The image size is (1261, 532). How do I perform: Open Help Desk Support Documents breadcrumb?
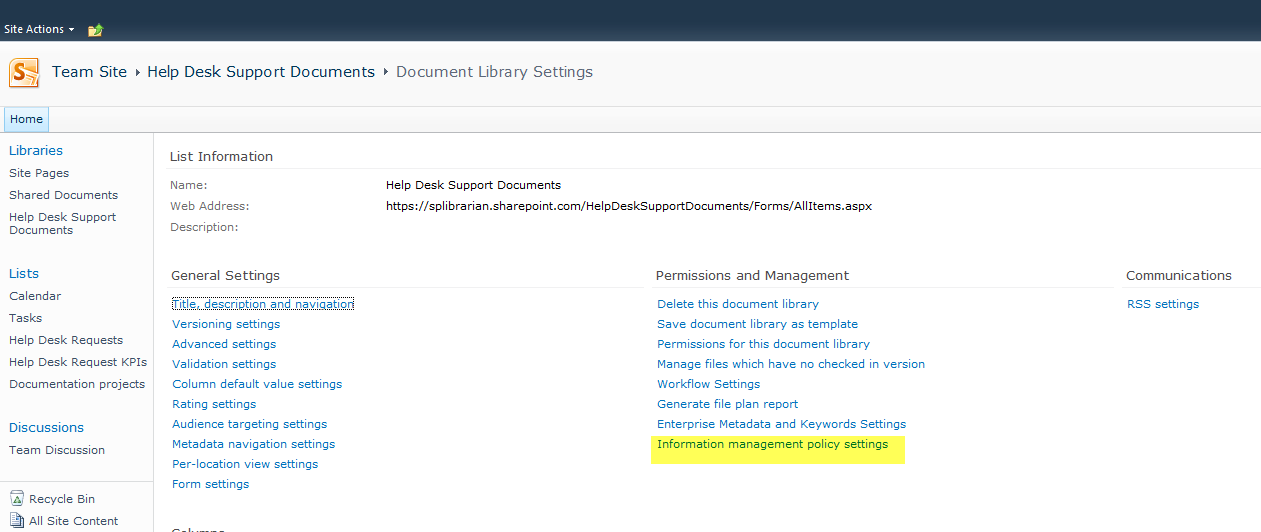coord(260,72)
